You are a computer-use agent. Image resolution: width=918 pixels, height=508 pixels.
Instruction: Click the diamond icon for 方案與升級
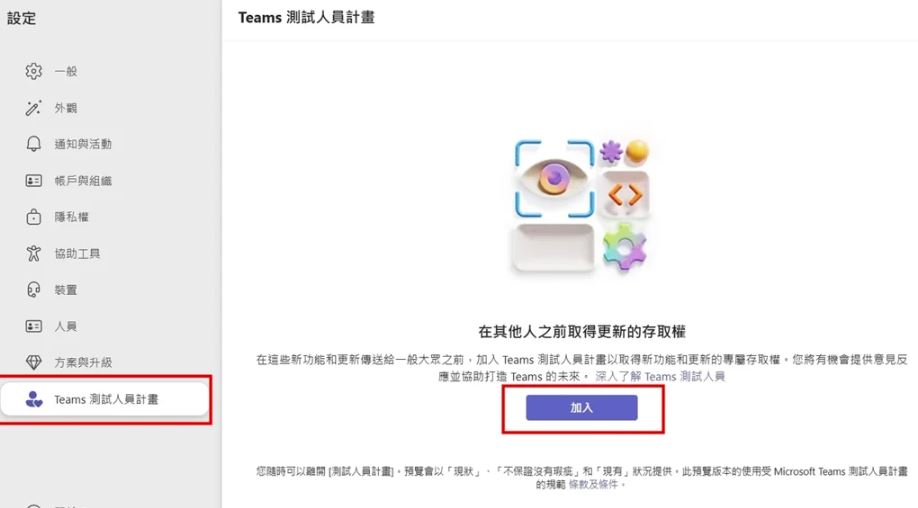33,363
